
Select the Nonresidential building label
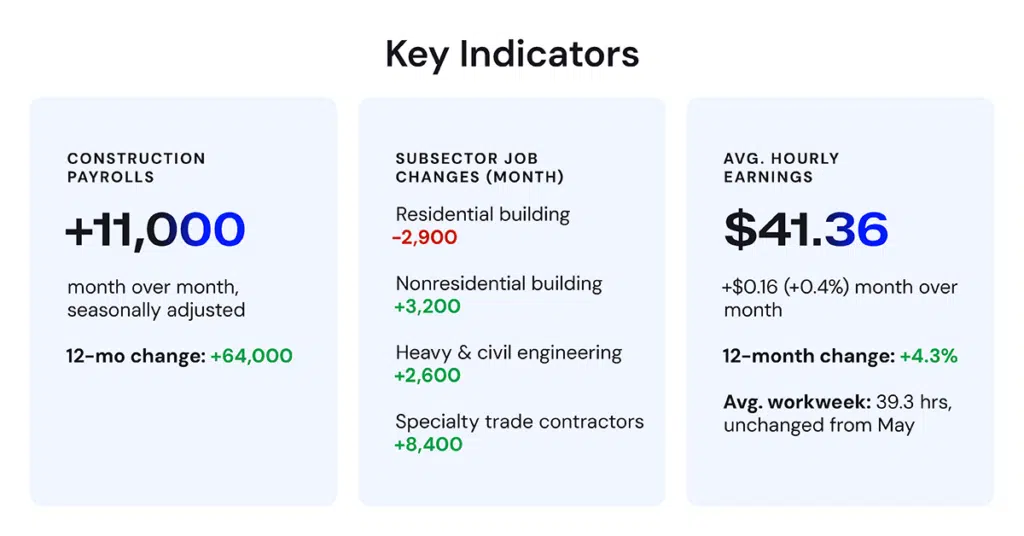499,284
